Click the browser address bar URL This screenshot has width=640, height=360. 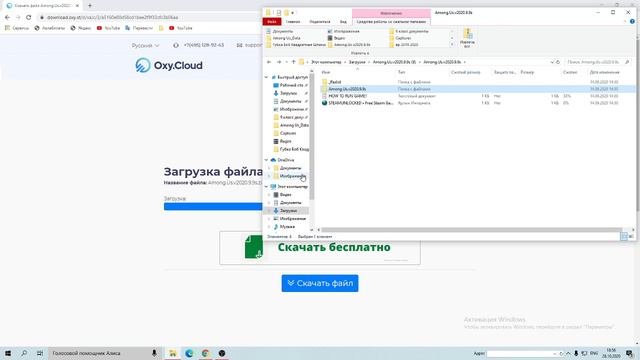pos(112,18)
